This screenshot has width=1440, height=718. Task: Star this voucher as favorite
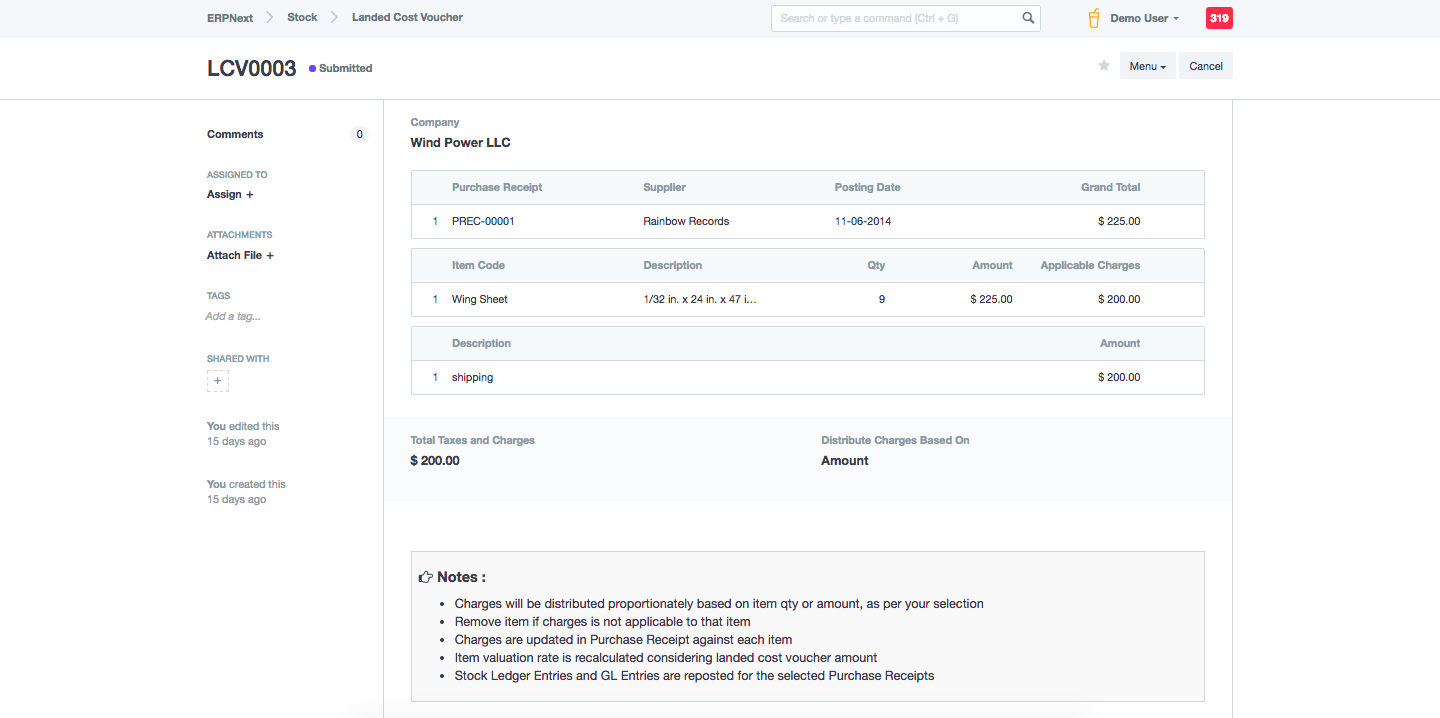click(1104, 66)
